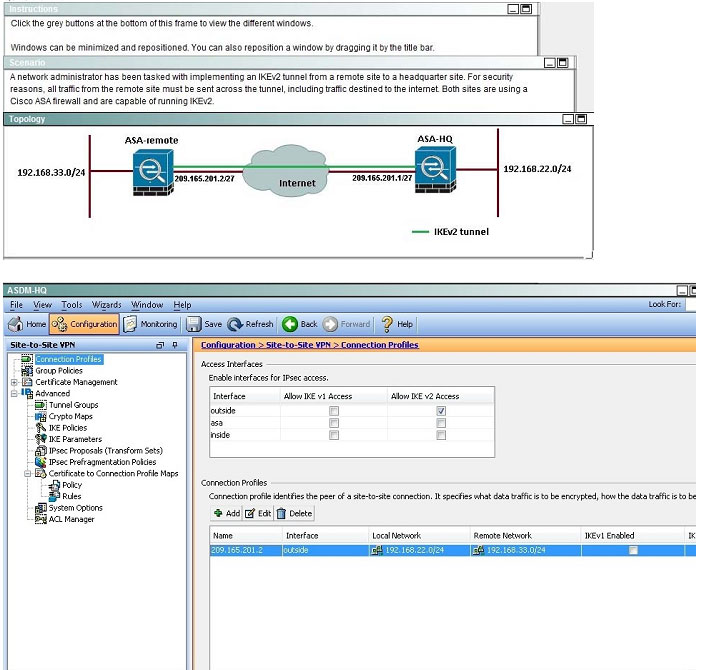The height and width of the screenshot is (670, 703).
Task: Click the Crypto Maps icon
Action: [x=41, y=417]
